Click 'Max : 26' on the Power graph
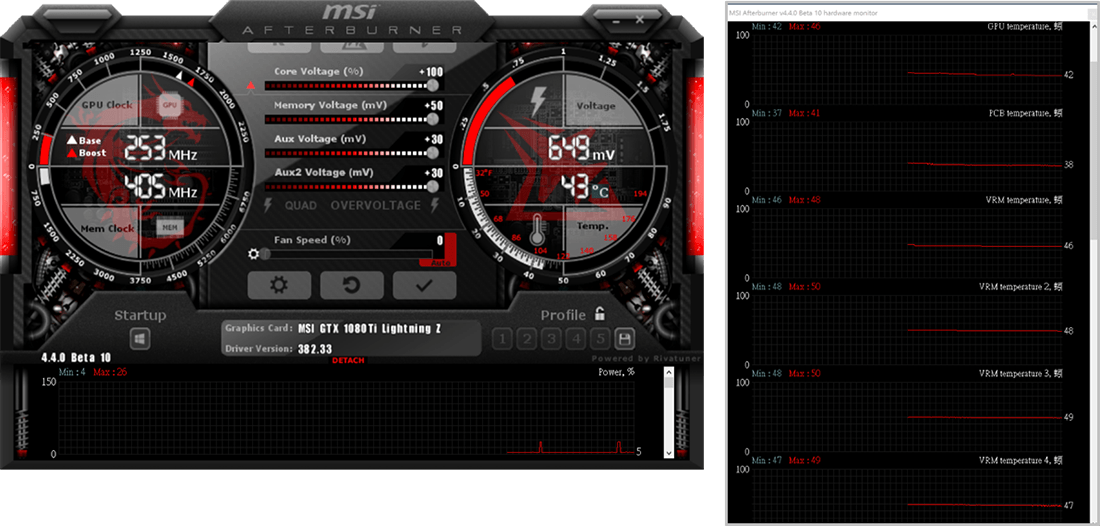The width and height of the screenshot is (1100, 526). [110, 372]
